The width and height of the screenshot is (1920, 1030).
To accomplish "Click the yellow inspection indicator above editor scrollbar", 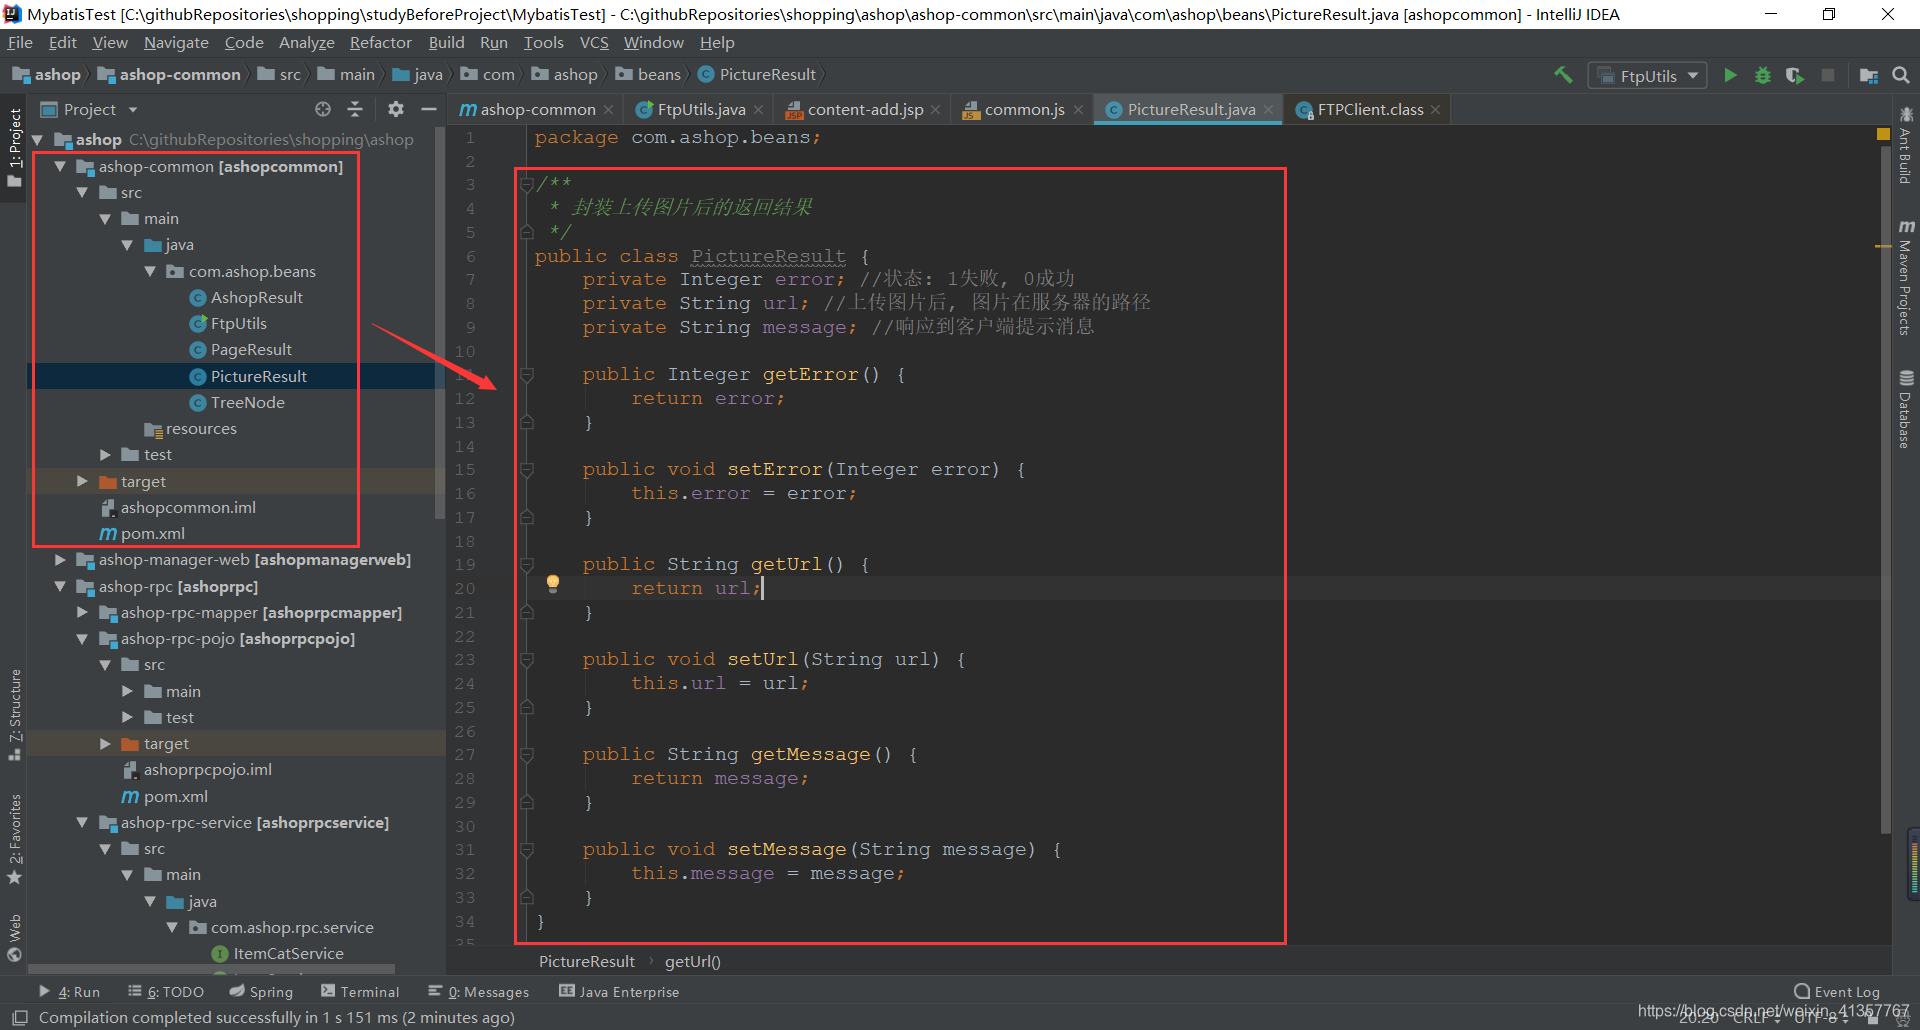I will (1883, 134).
